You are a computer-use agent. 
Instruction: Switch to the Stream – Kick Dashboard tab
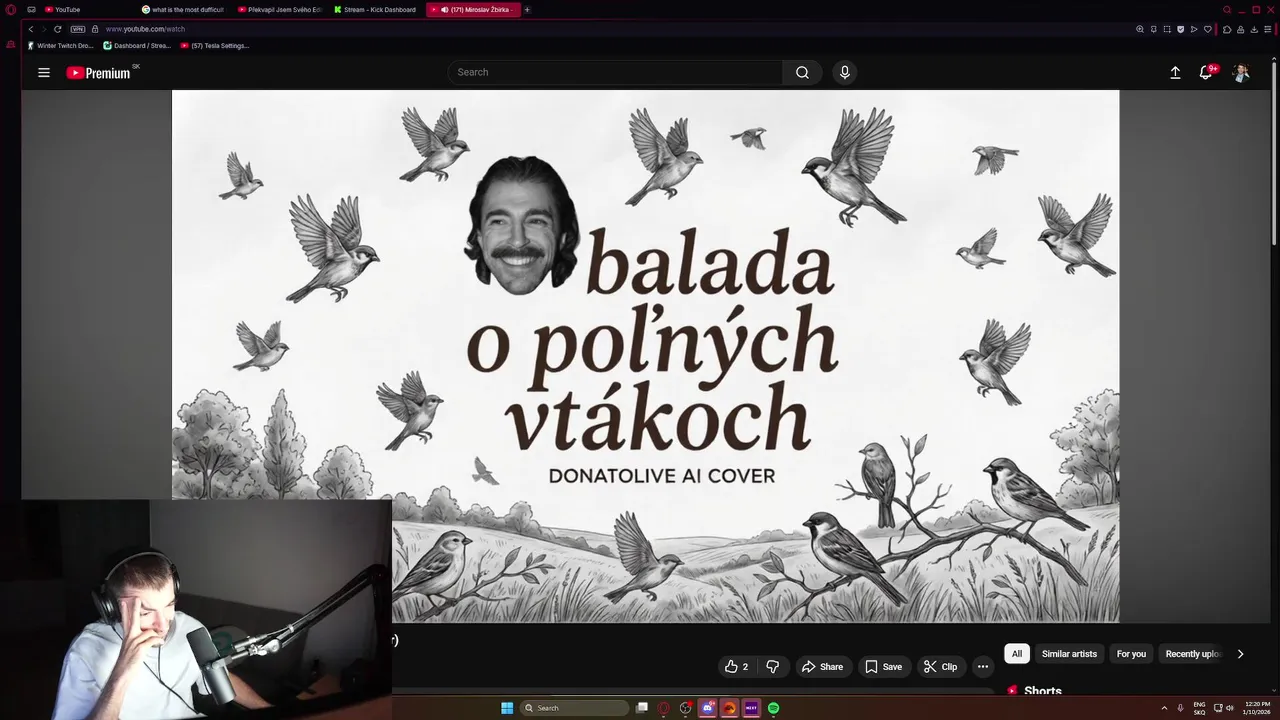[375, 9]
